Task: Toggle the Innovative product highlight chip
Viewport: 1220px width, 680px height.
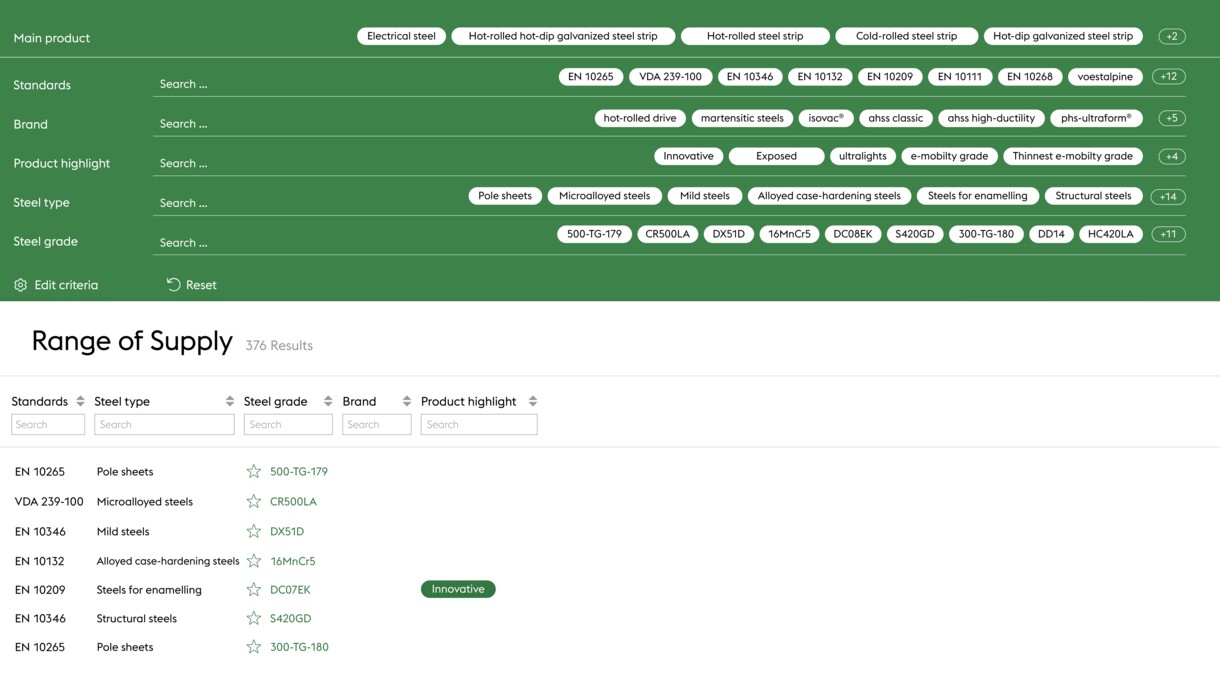Action: coord(688,156)
